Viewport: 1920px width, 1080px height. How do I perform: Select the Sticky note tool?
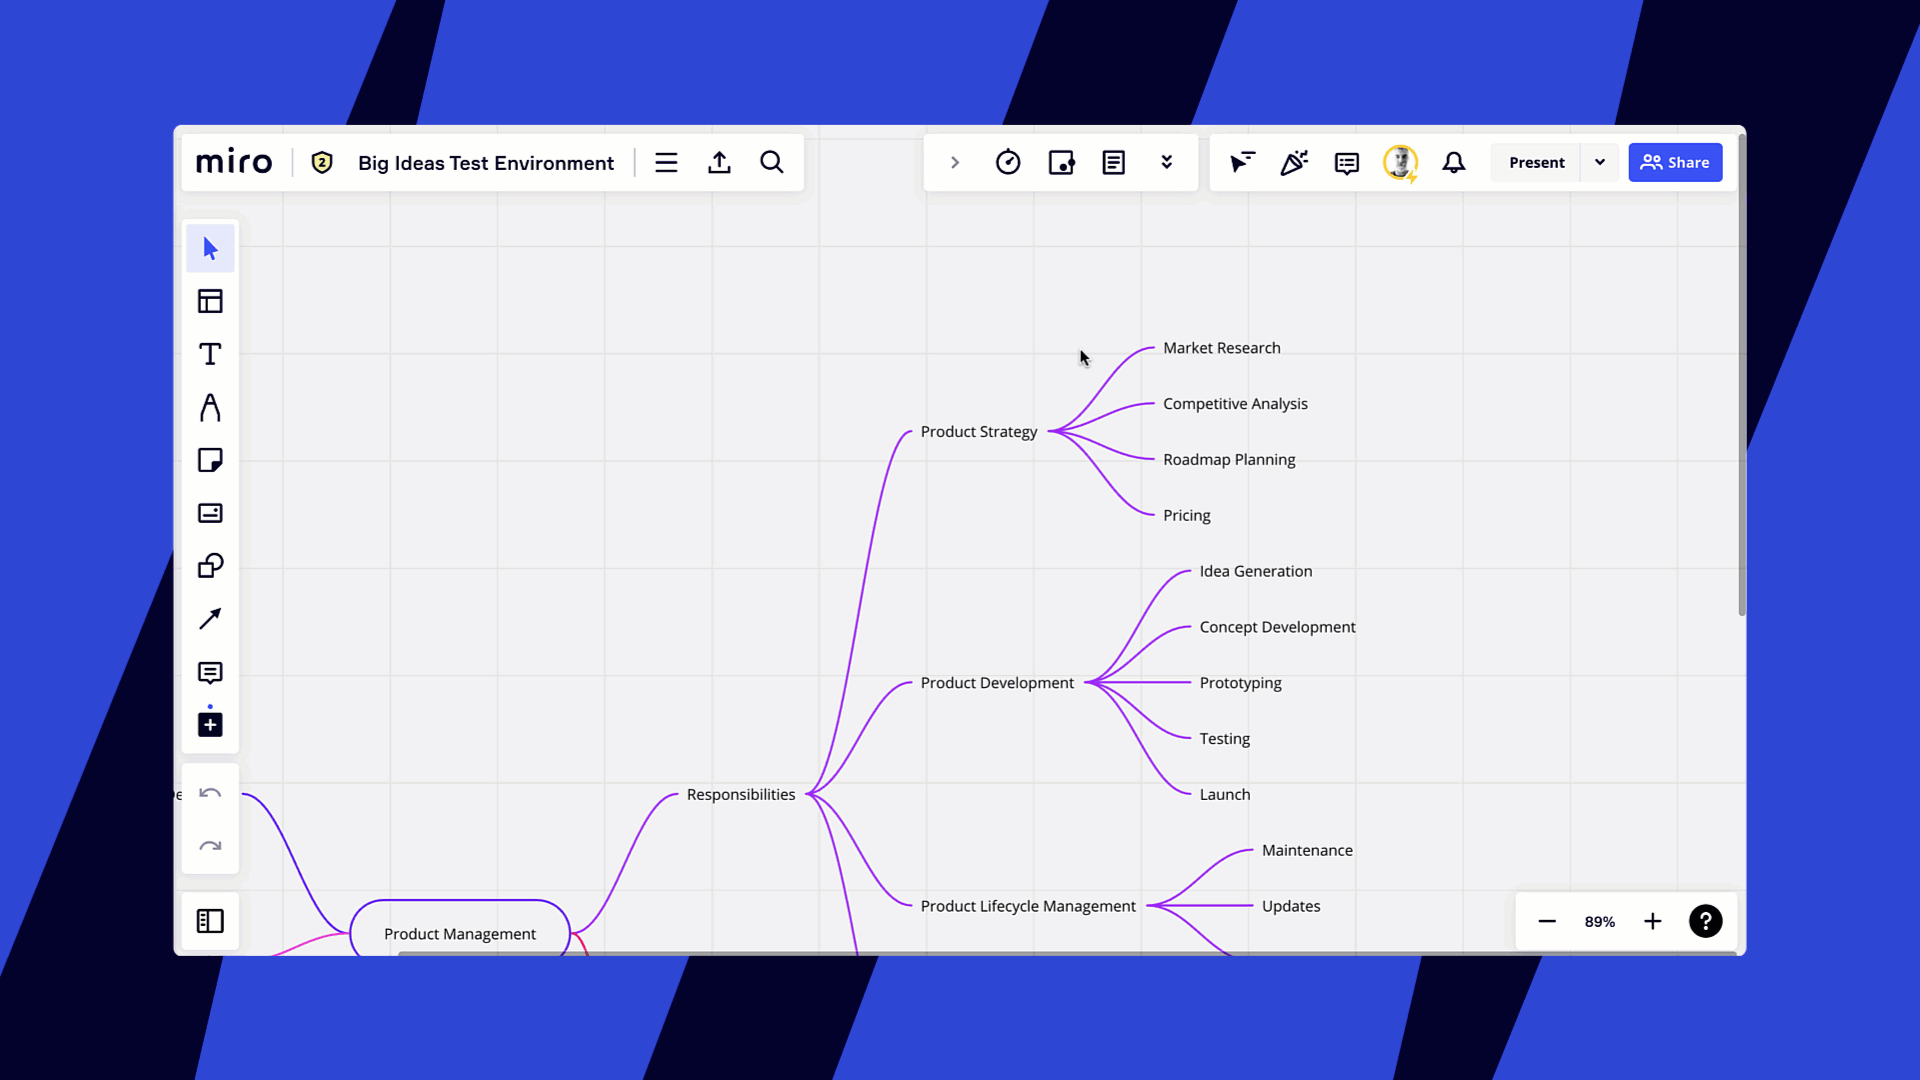(x=210, y=460)
